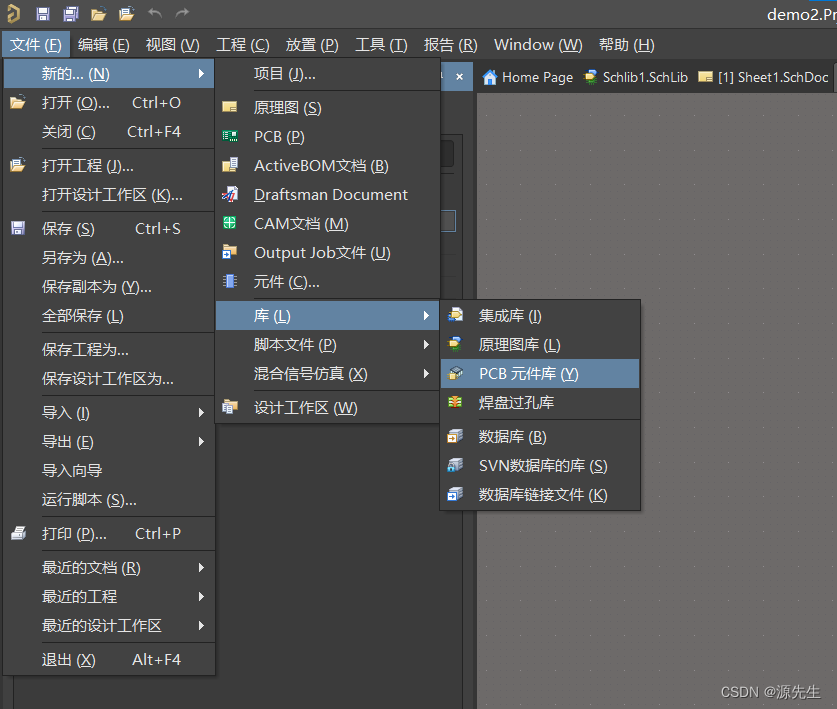The width and height of the screenshot is (837, 709).
Task: Expand the 最近的工程 submenu arrow
Action: (x=201, y=596)
